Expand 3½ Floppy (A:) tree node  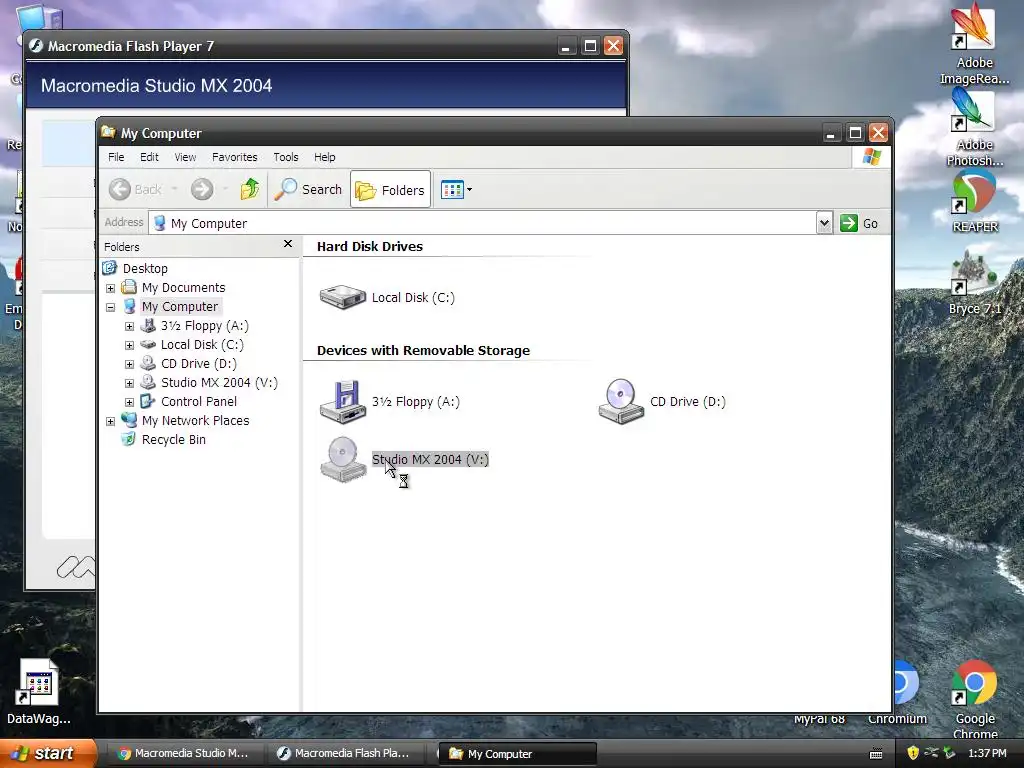click(129, 326)
